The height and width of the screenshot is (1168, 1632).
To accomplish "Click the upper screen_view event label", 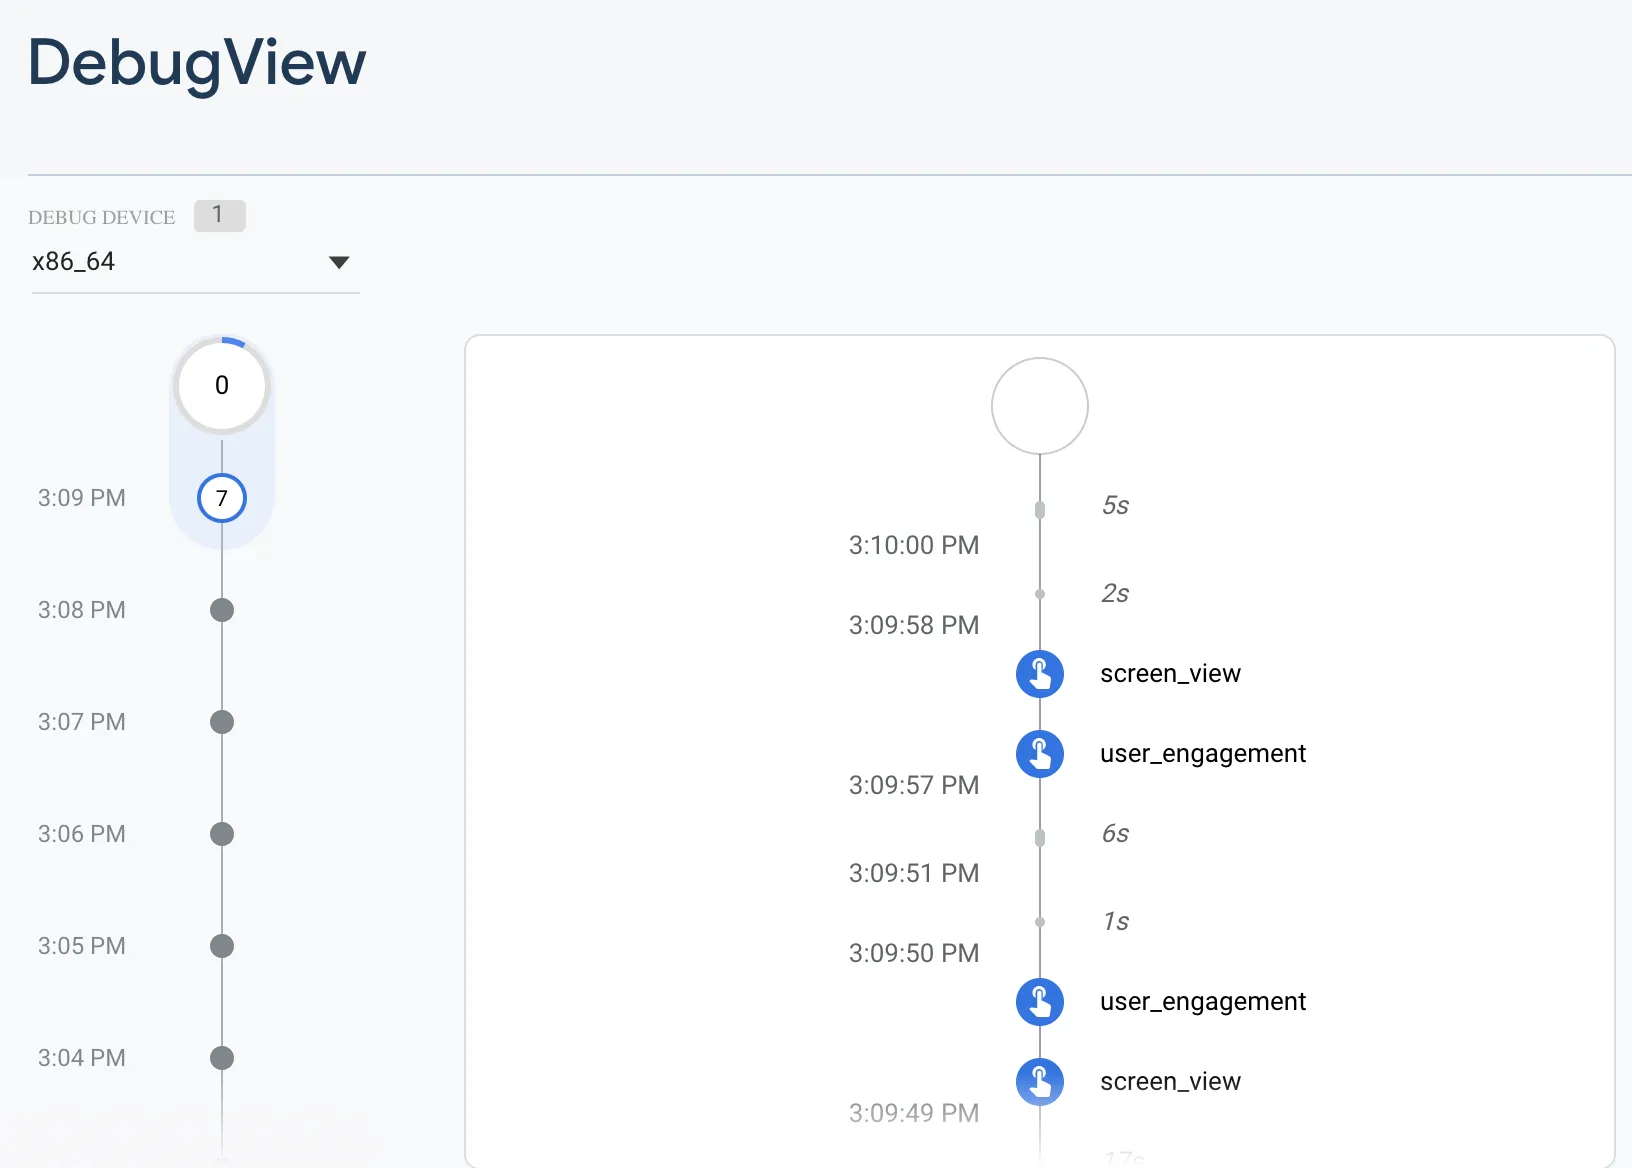I will point(1170,674).
